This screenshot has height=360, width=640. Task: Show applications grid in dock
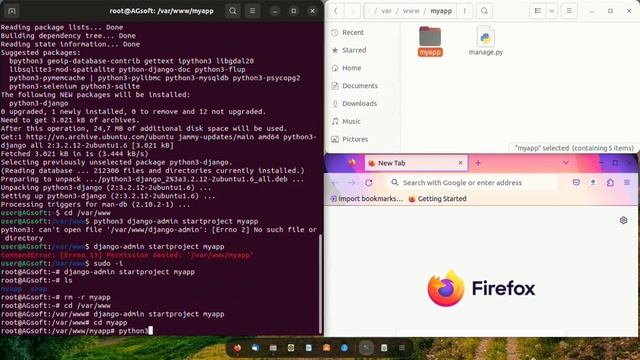pyautogui.click(x=402, y=348)
